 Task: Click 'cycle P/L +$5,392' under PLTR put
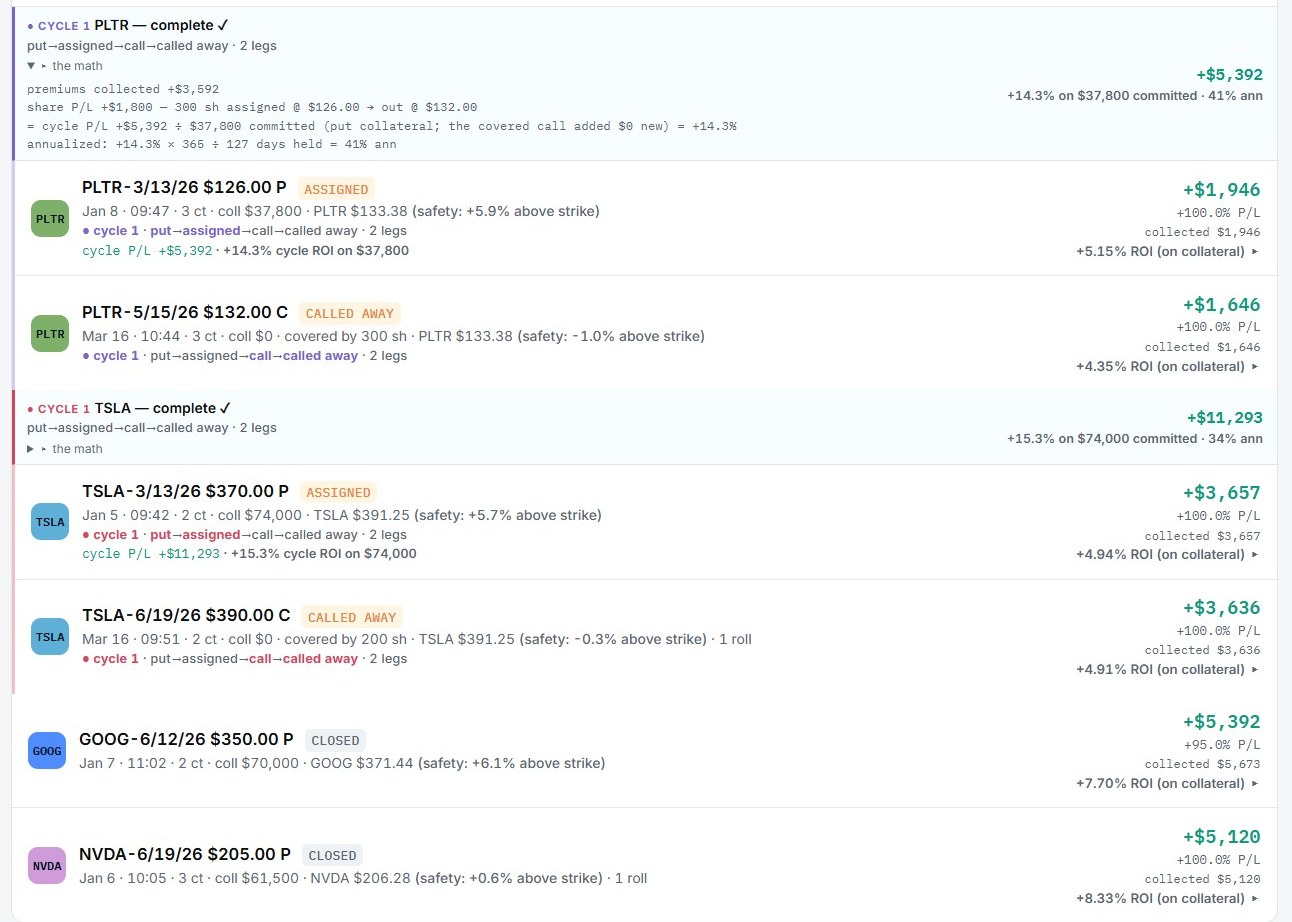(x=147, y=250)
